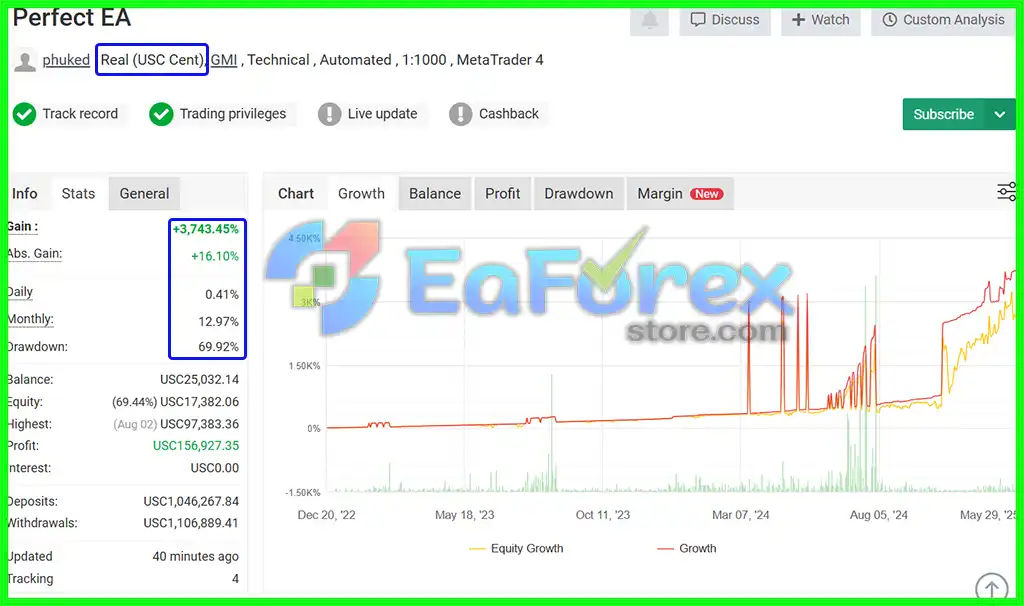Click the +3,743.45% gain value
The image size is (1024, 606).
coord(206,229)
